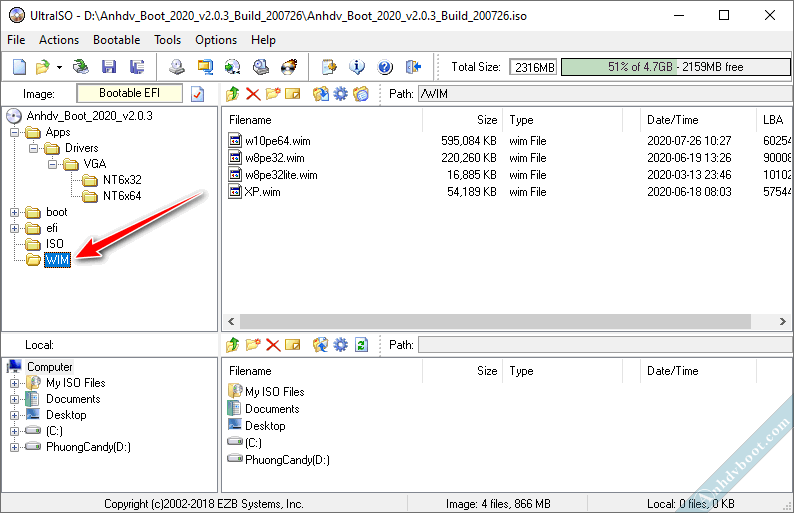This screenshot has width=794, height=513.
Task: Collapse the Drivers folder tree node
Action: pyautogui.click(x=33, y=148)
